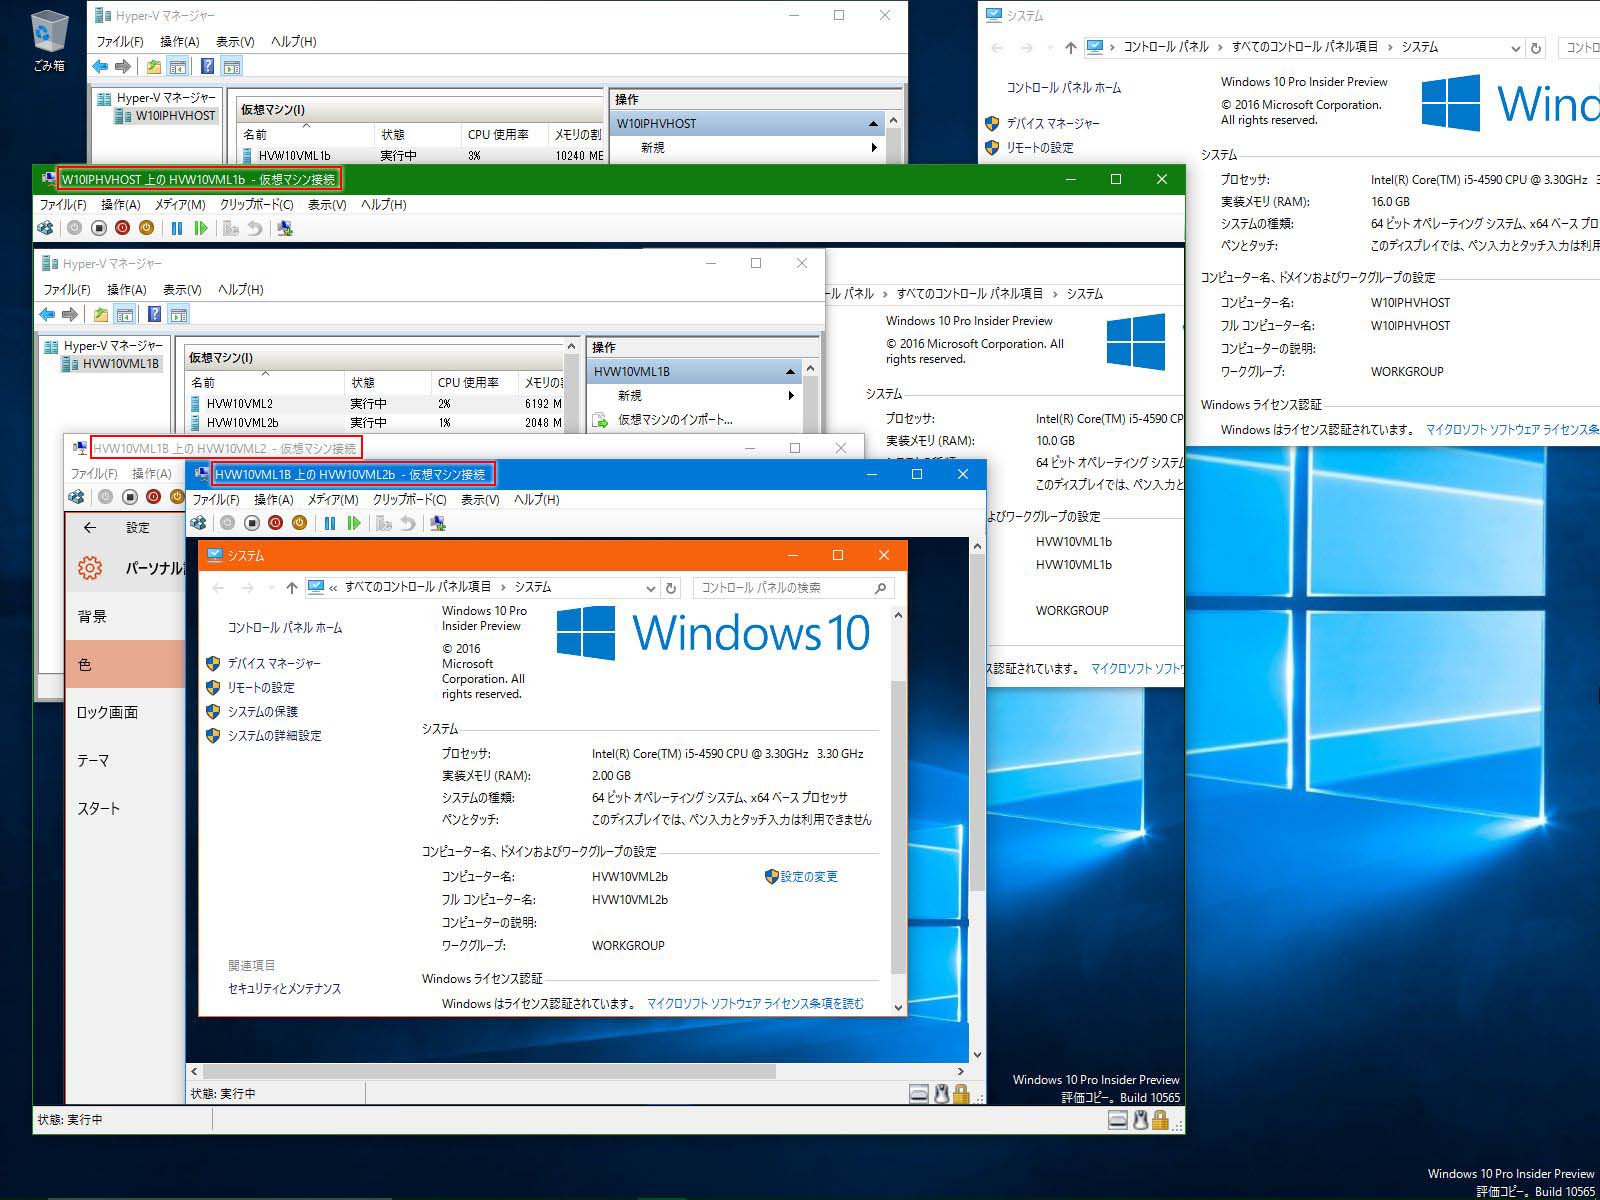1600x1200 pixels.
Task: Click Back arrow in top Hyper-V Manager toolbar
Action: pyautogui.click(x=100, y=67)
